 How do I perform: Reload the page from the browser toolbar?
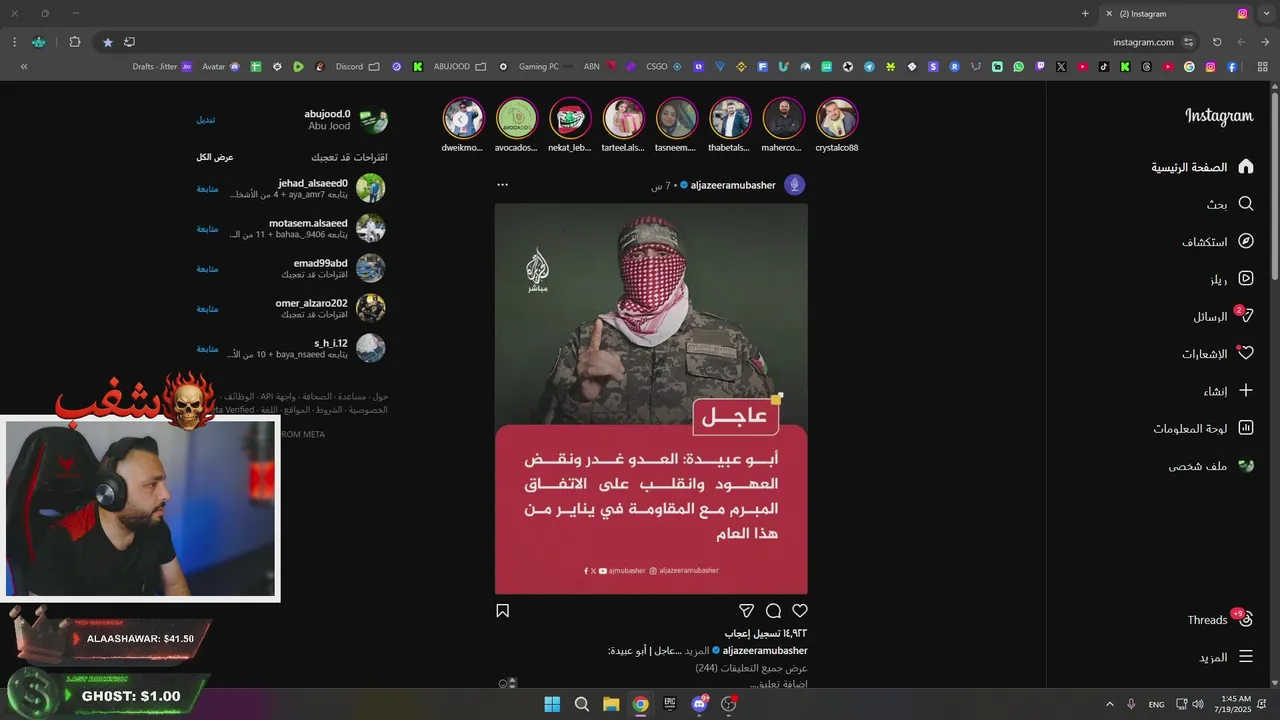[x=1217, y=42]
